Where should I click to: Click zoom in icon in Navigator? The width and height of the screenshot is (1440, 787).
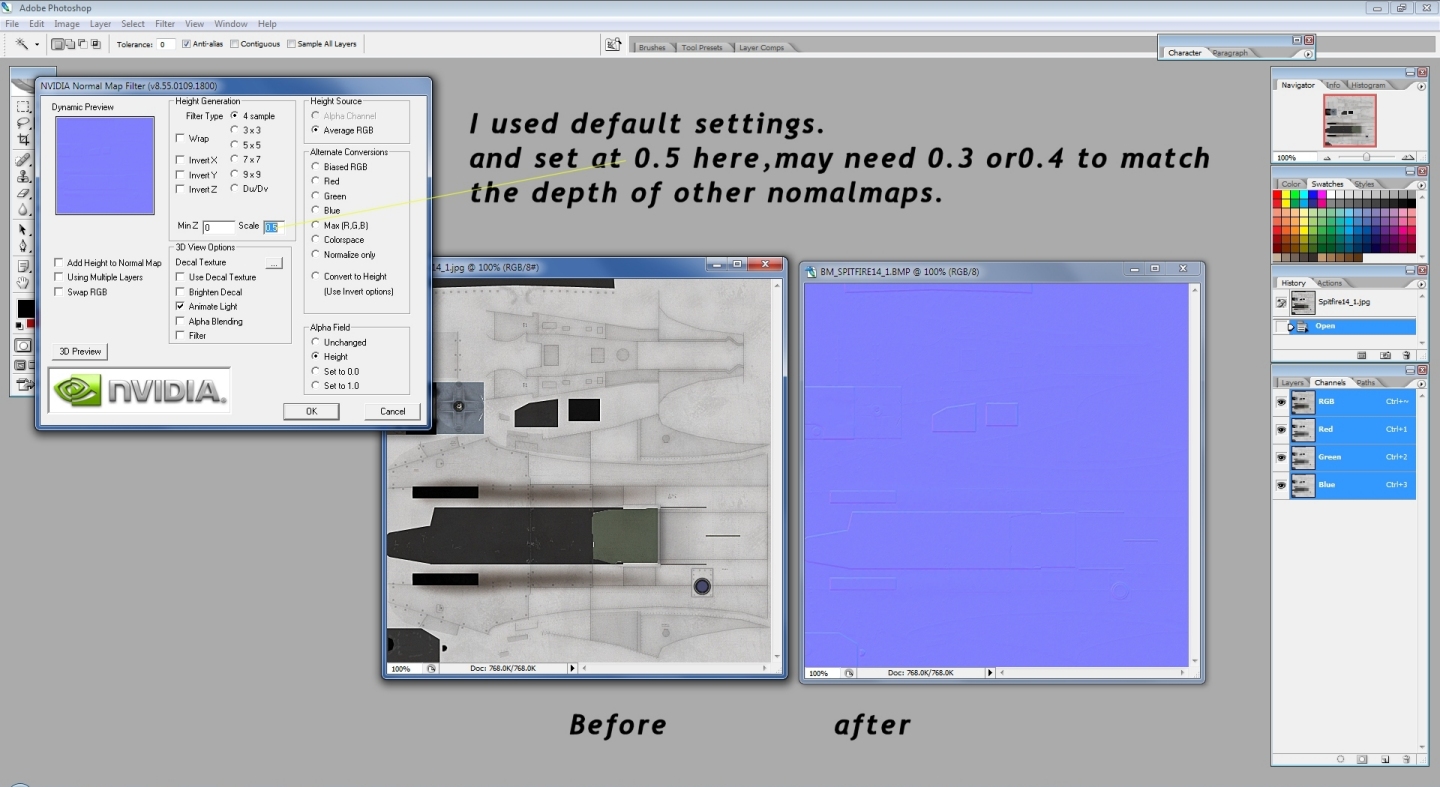coord(1407,158)
